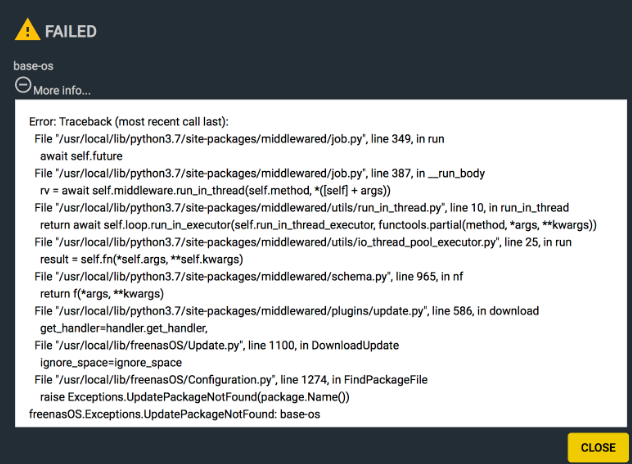Click the final 'UpdatePackageNotFound: base-os' line

click(x=175, y=414)
